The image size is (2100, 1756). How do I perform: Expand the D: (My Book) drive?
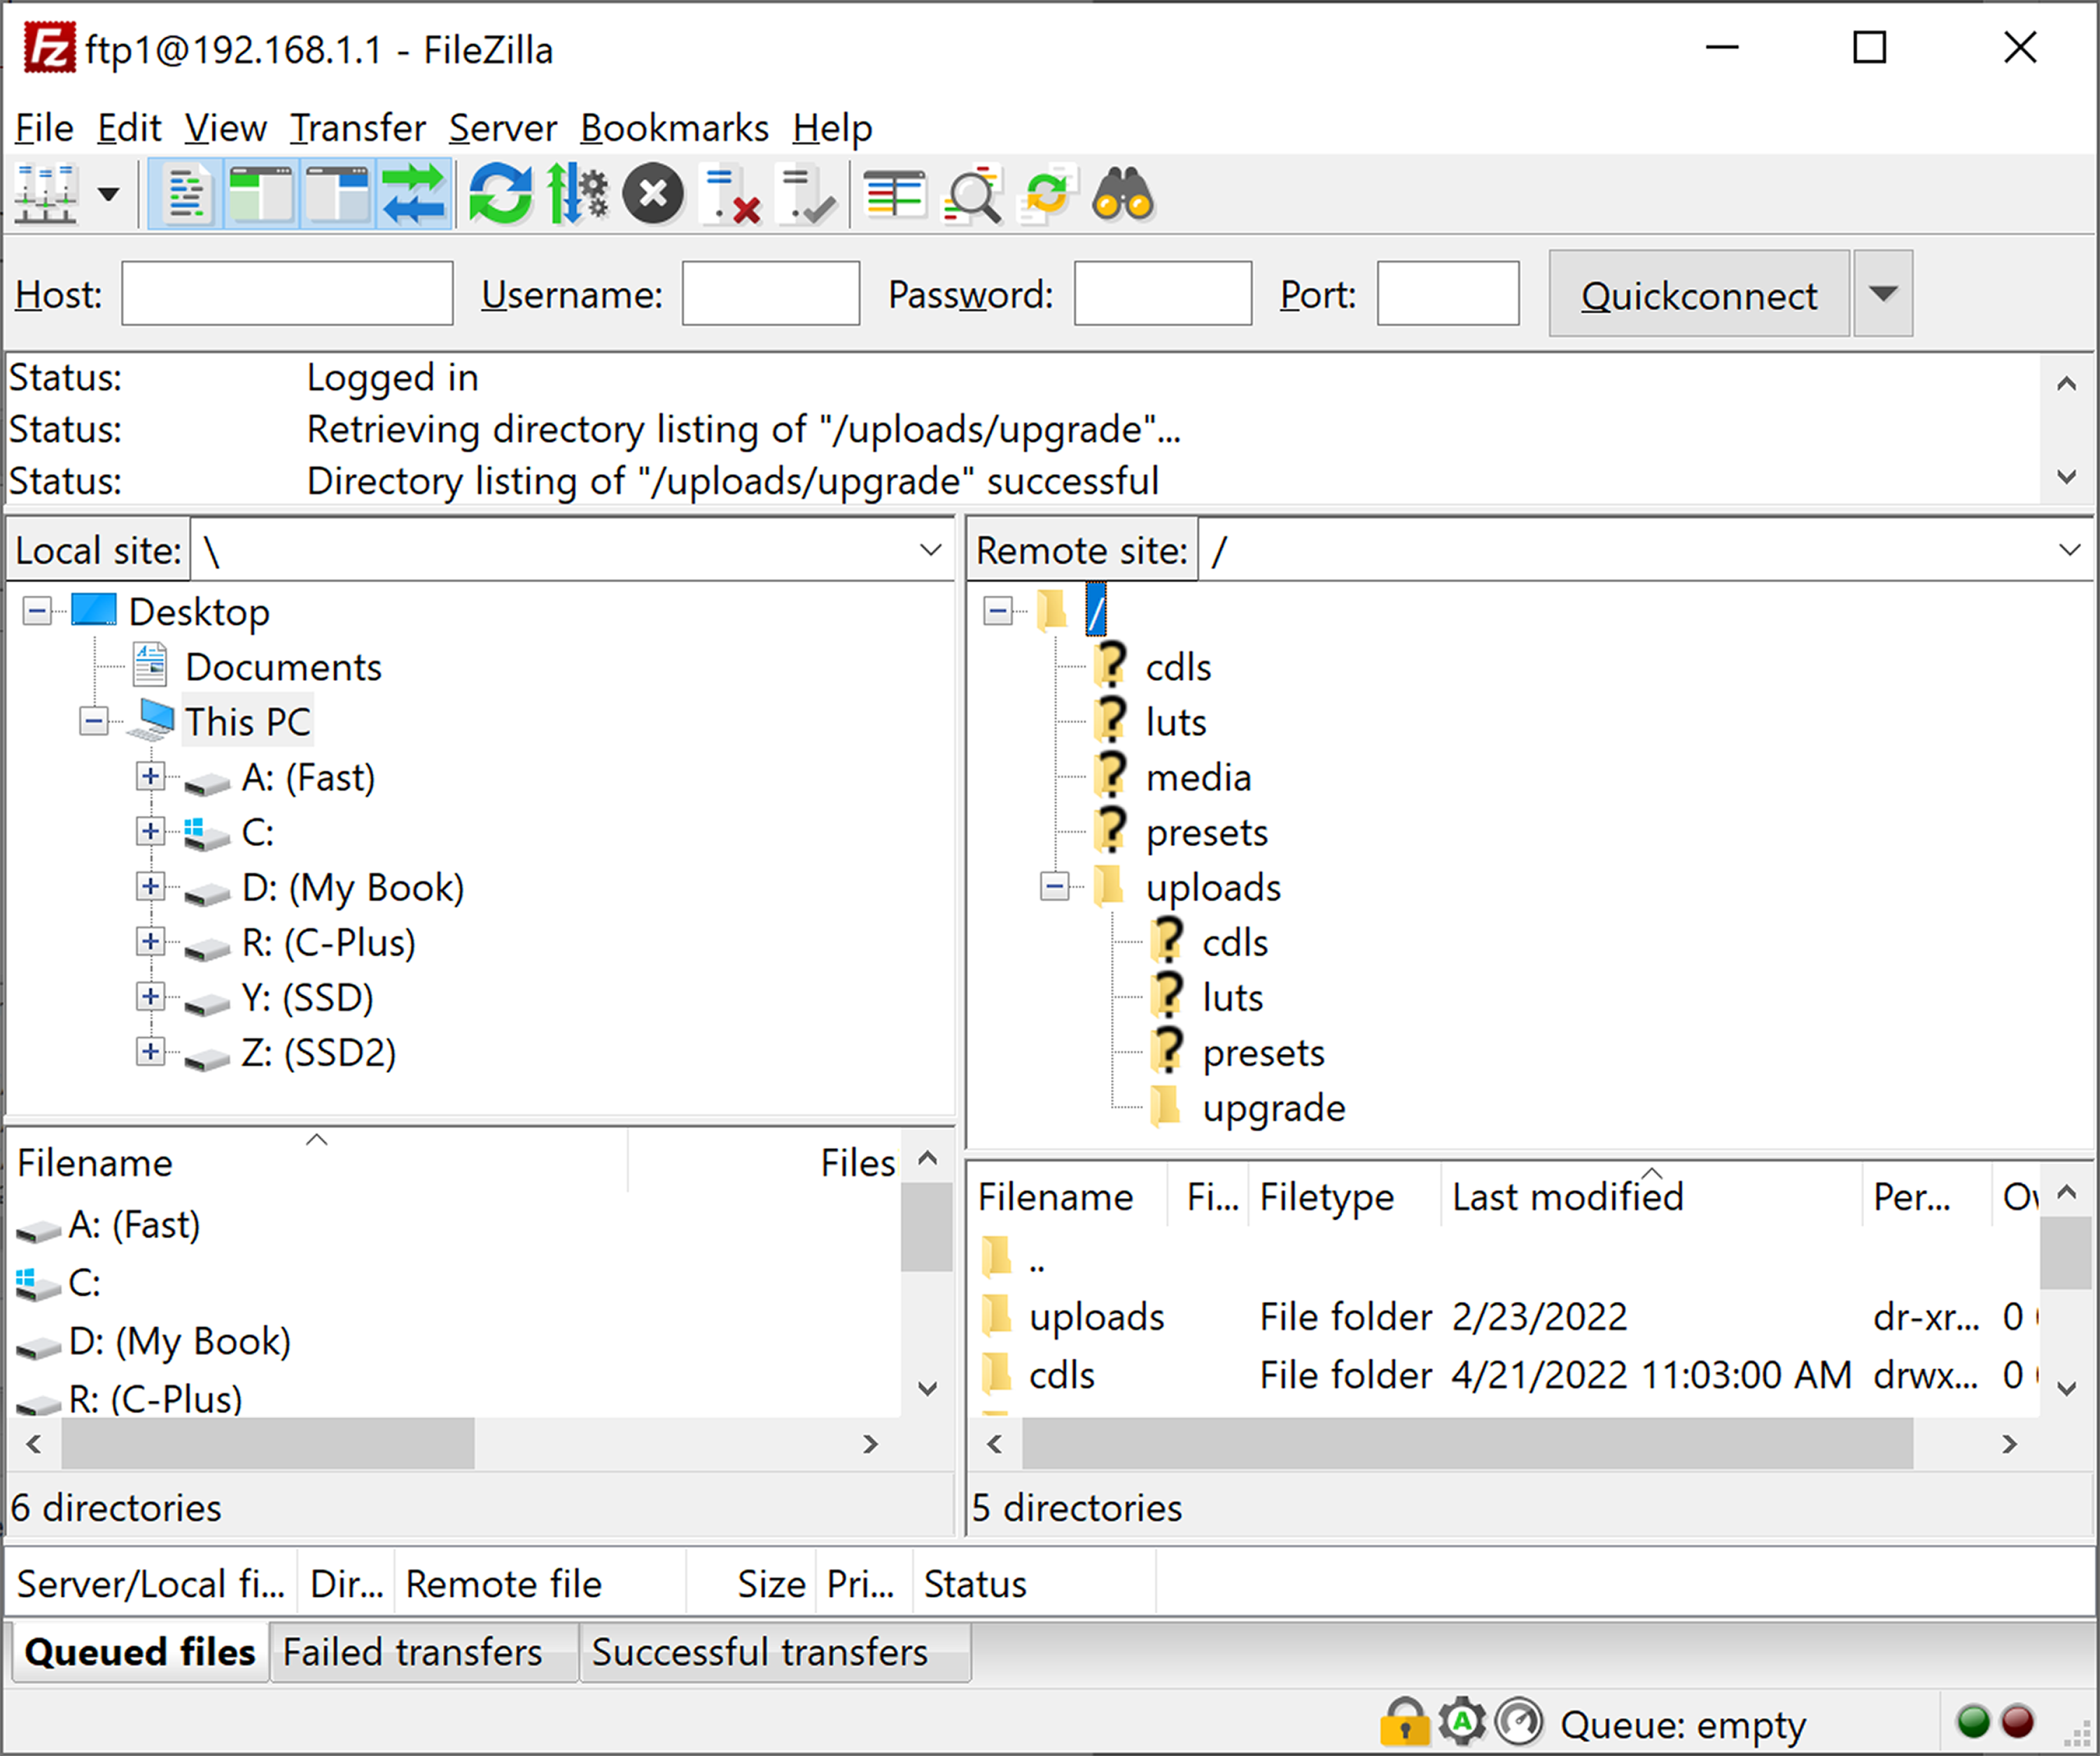click(x=151, y=886)
